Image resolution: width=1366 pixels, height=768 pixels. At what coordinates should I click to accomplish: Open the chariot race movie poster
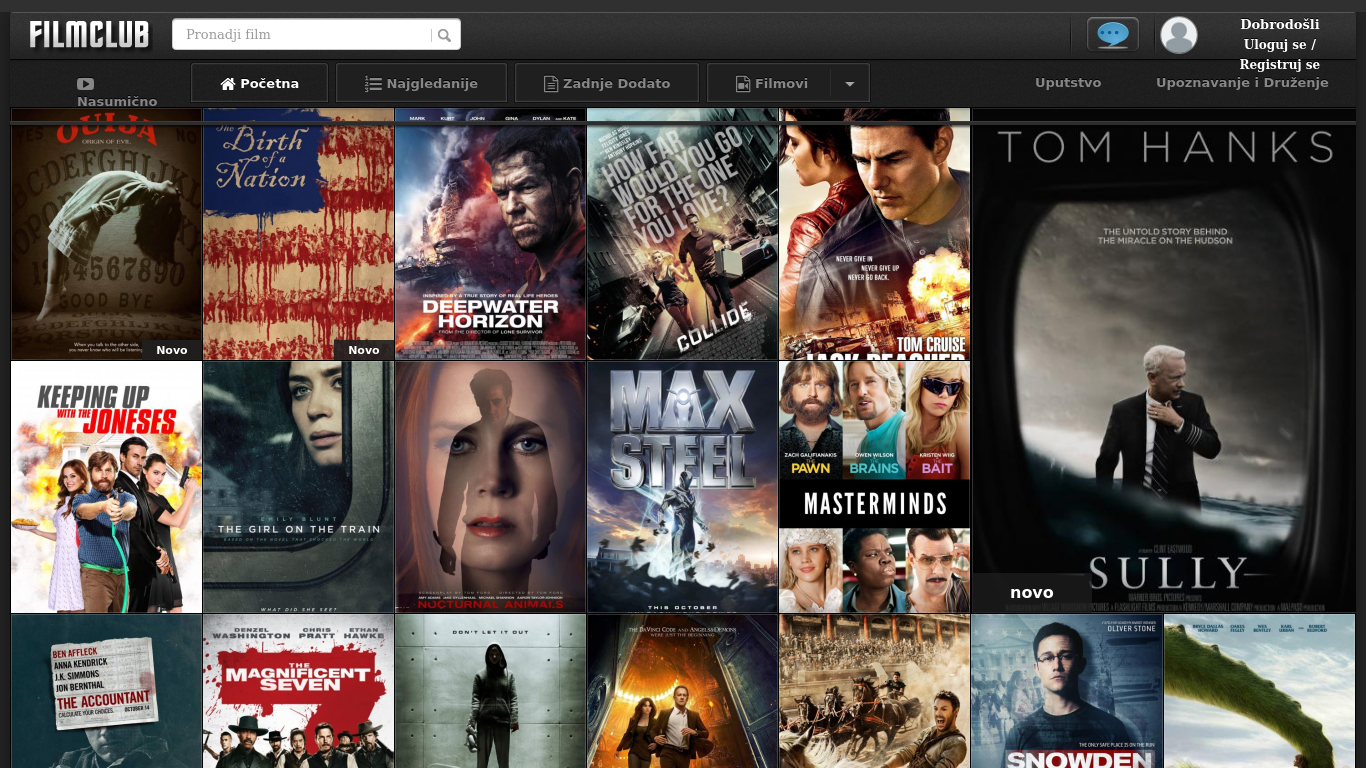(x=874, y=691)
